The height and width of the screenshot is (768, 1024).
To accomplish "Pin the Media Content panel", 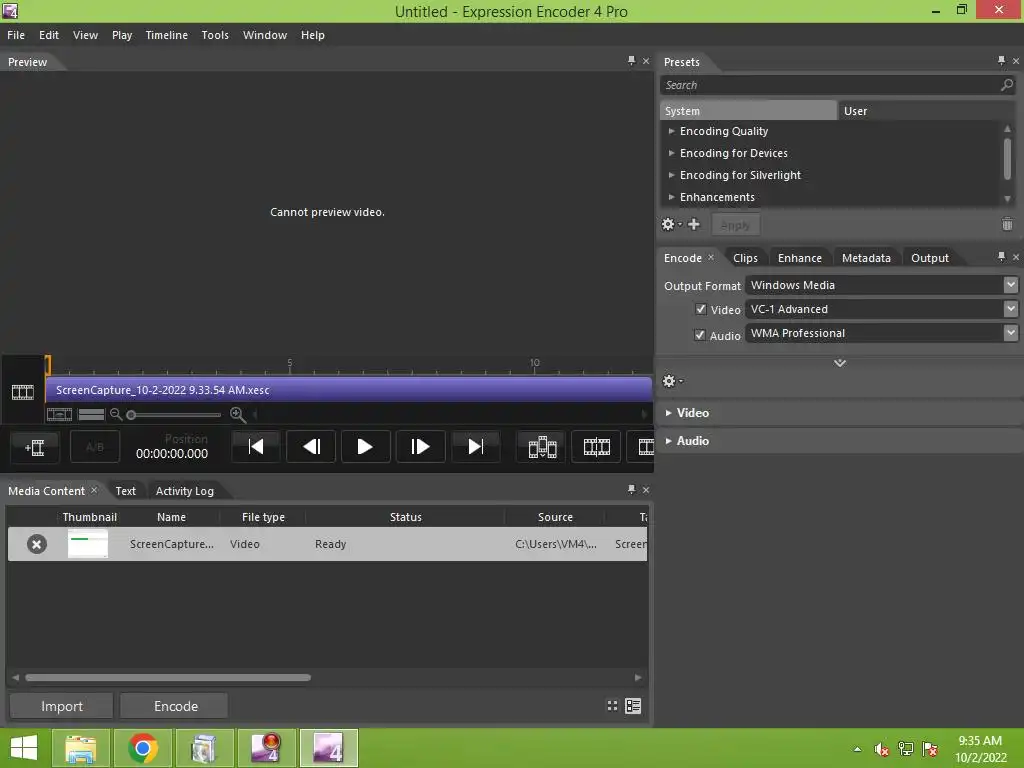I will [631, 489].
